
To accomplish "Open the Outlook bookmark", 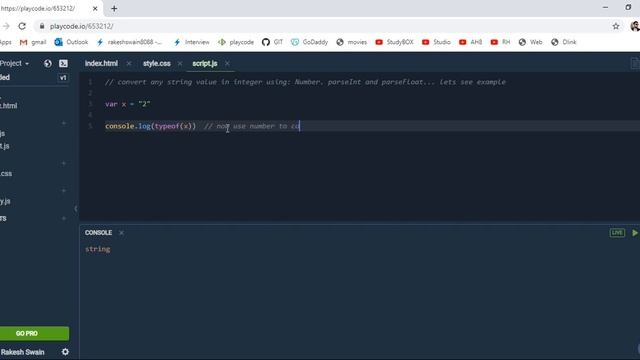I will (x=71, y=42).
